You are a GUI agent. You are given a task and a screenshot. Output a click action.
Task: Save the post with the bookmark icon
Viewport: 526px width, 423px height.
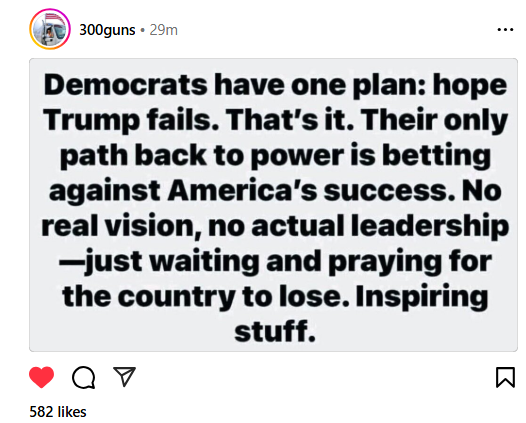point(505,377)
